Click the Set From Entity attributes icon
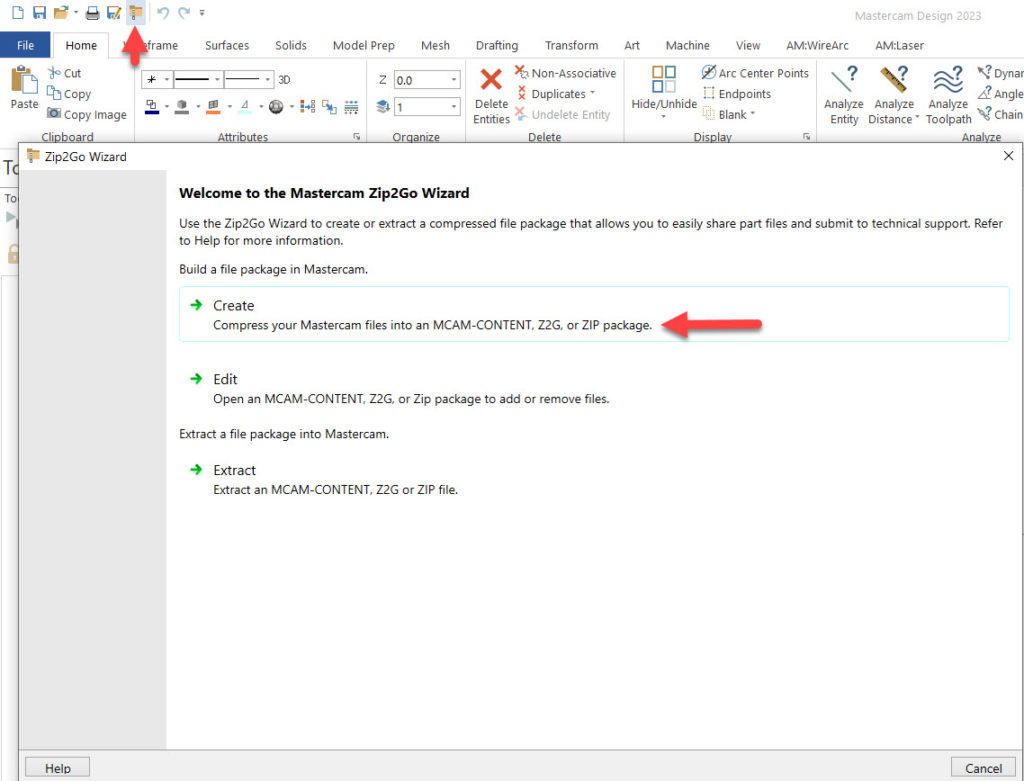Viewport: 1024px width, 781px height. tap(329, 106)
